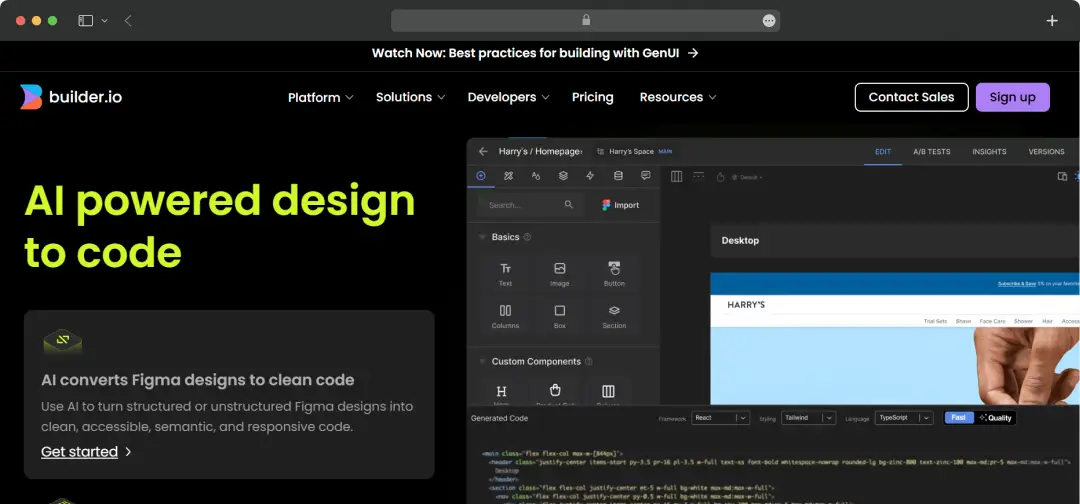Open the lightning bolt actions tab
Screen dimensions: 1080x504
590,176
